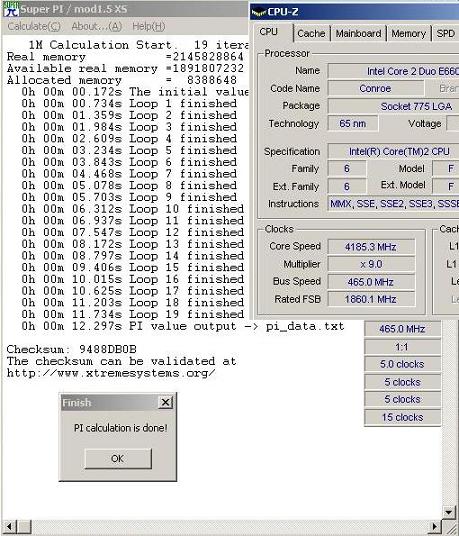Switch to the SPD tab
This screenshot has width=459, height=536.
(x=445, y=34)
